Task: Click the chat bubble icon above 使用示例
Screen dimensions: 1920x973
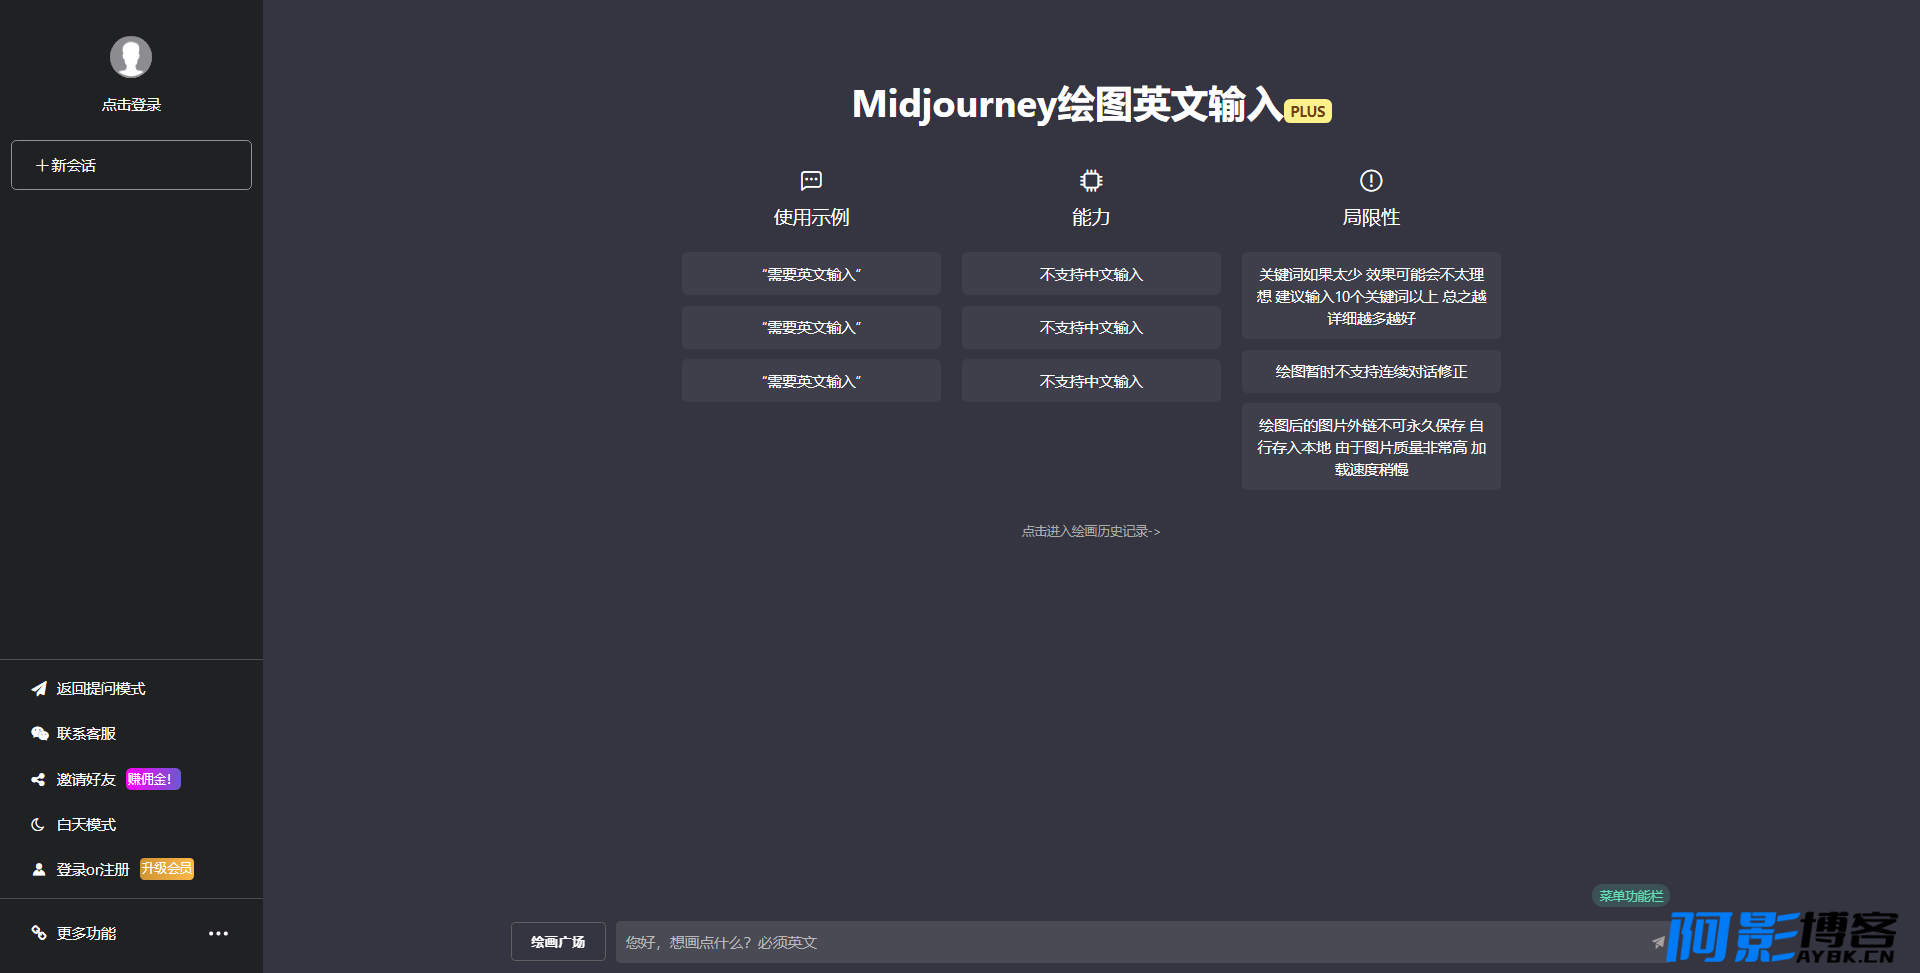Action: [x=811, y=181]
